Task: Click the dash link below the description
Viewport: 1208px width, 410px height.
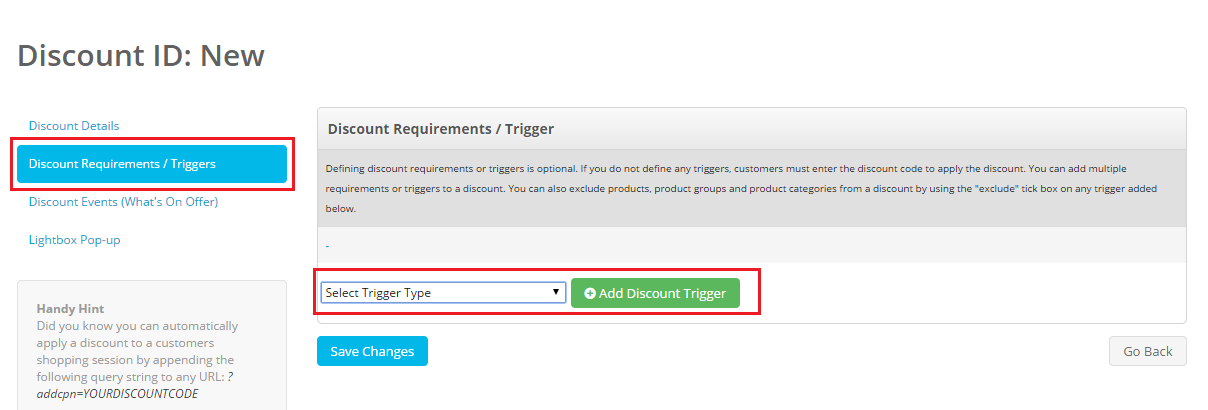Action: (x=327, y=245)
